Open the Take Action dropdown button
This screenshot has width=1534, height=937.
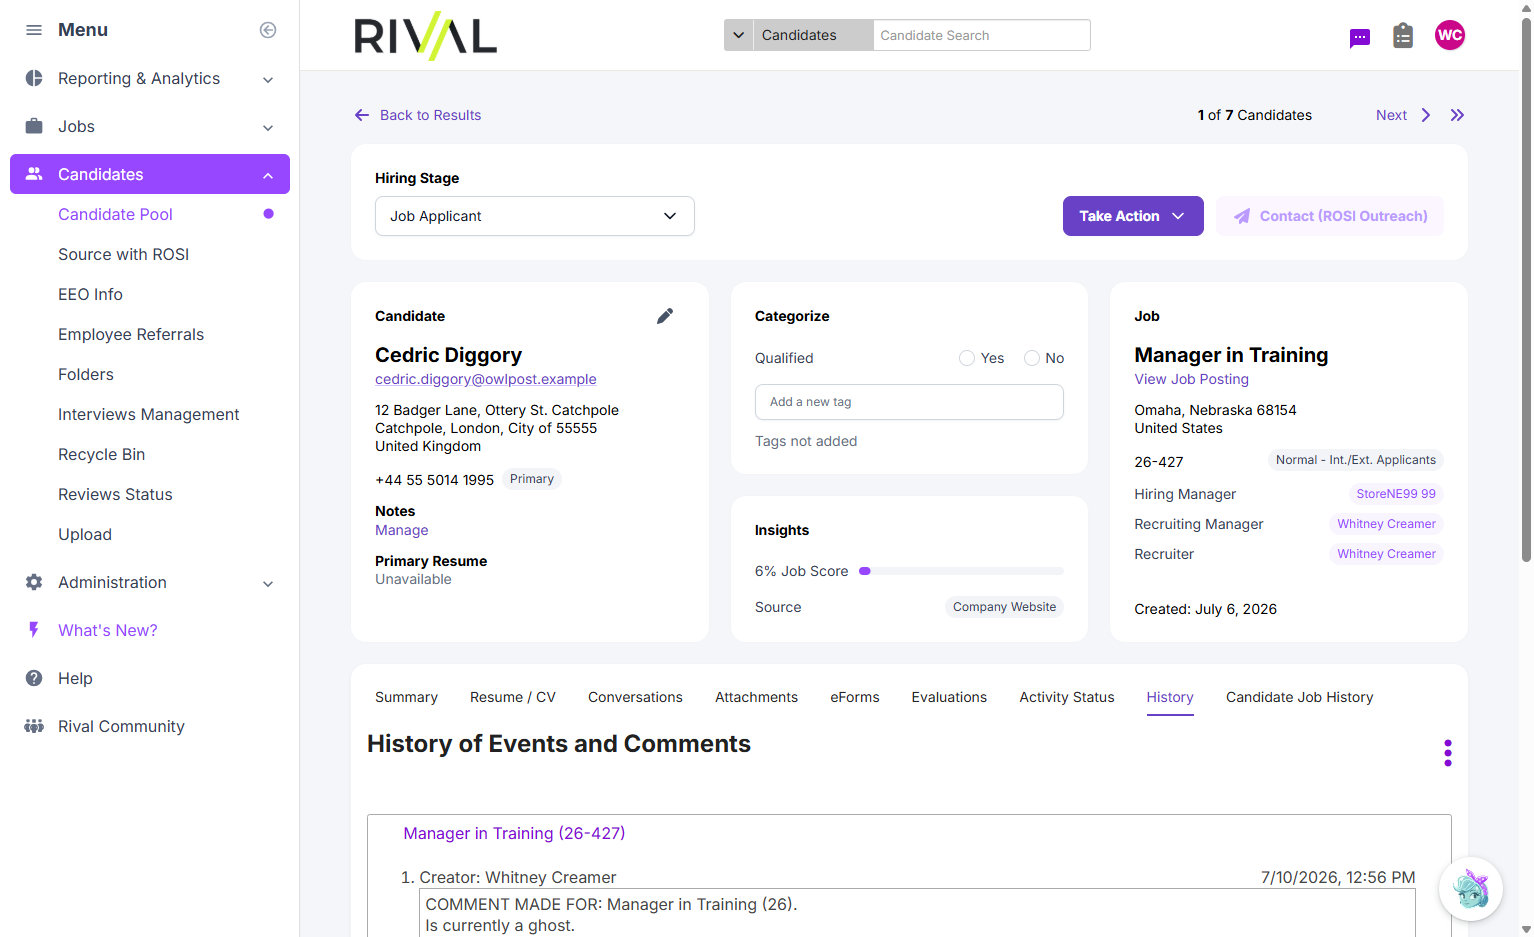click(x=1133, y=216)
